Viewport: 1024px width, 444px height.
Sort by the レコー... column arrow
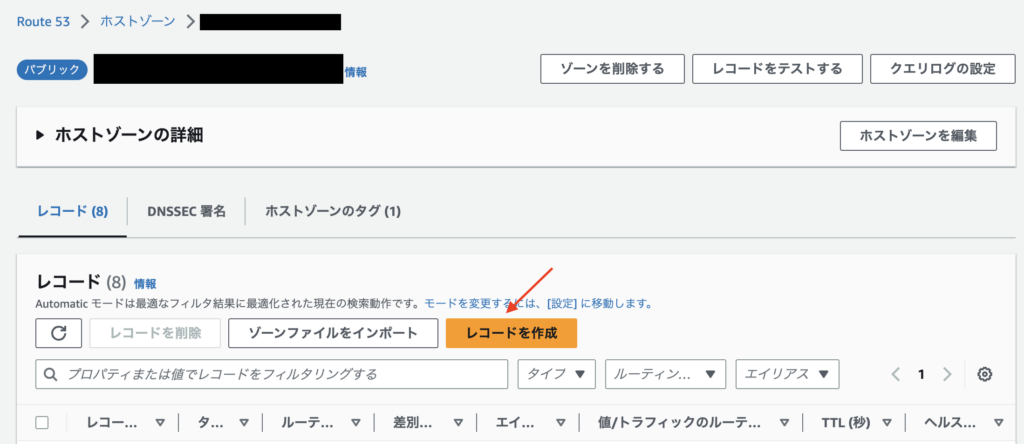(160, 422)
